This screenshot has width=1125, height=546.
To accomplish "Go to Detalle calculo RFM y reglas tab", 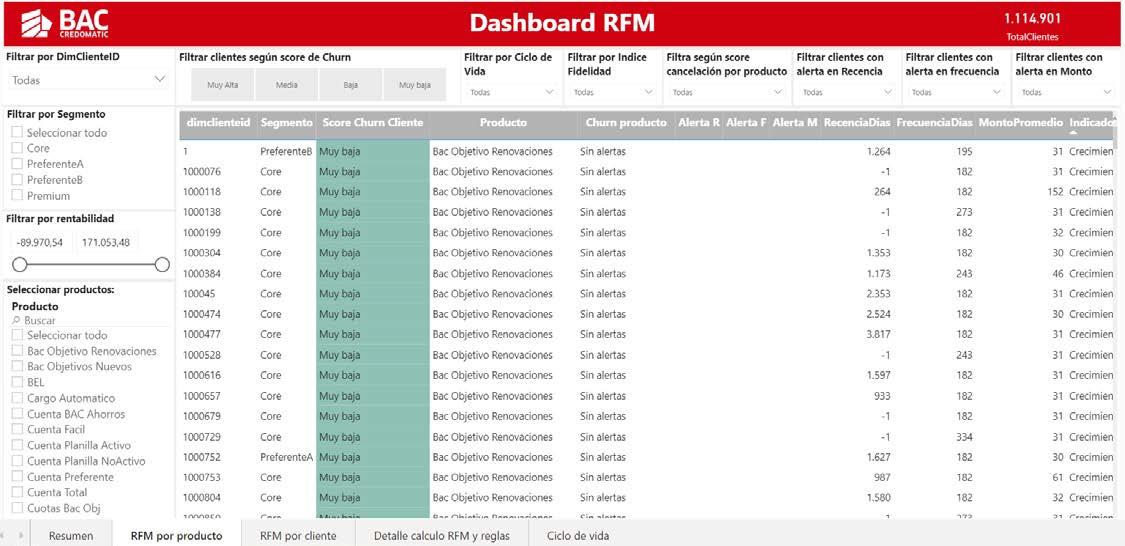I will (442, 535).
